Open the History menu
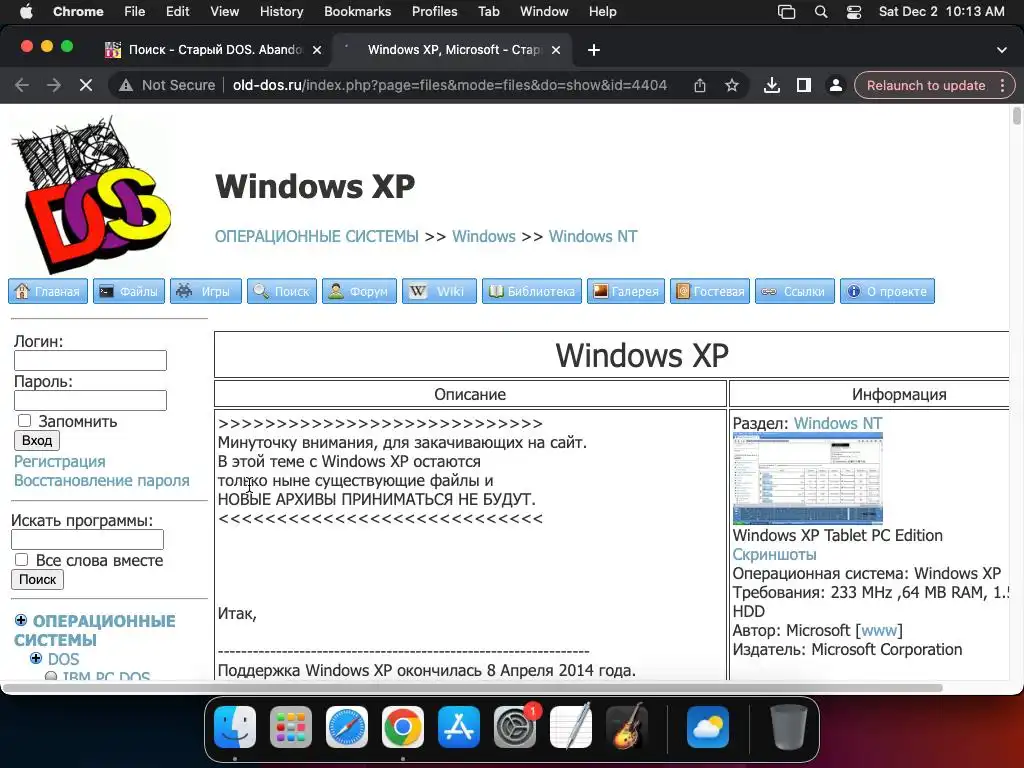The height and width of the screenshot is (768, 1024). point(281,12)
